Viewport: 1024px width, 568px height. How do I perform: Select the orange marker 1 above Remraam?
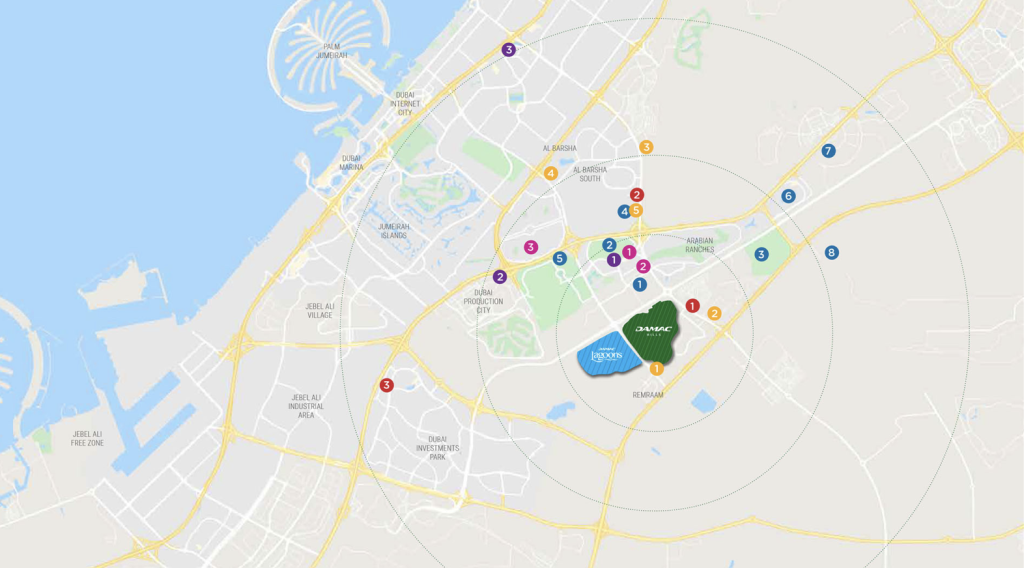pos(656,369)
